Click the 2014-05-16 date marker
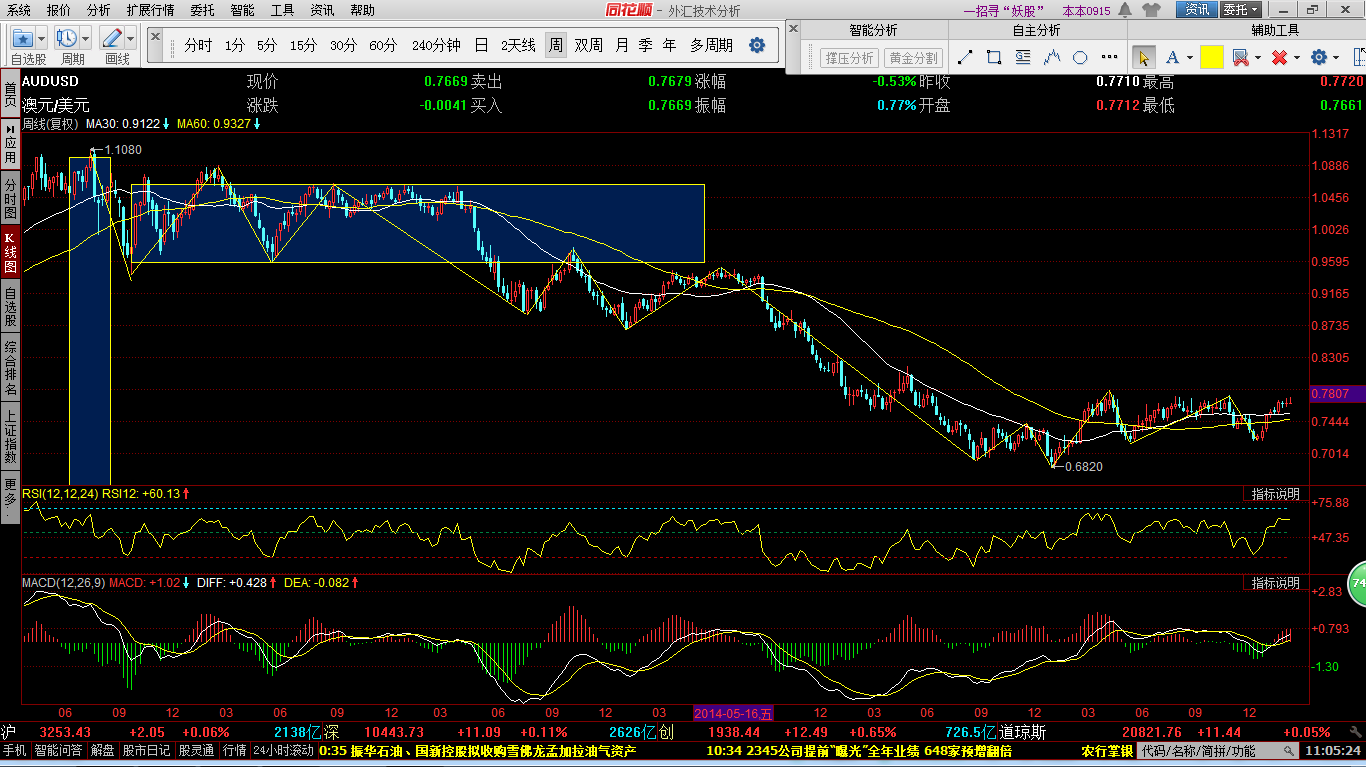Image resolution: width=1366 pixels, height=767 pixels. [733, 713]
